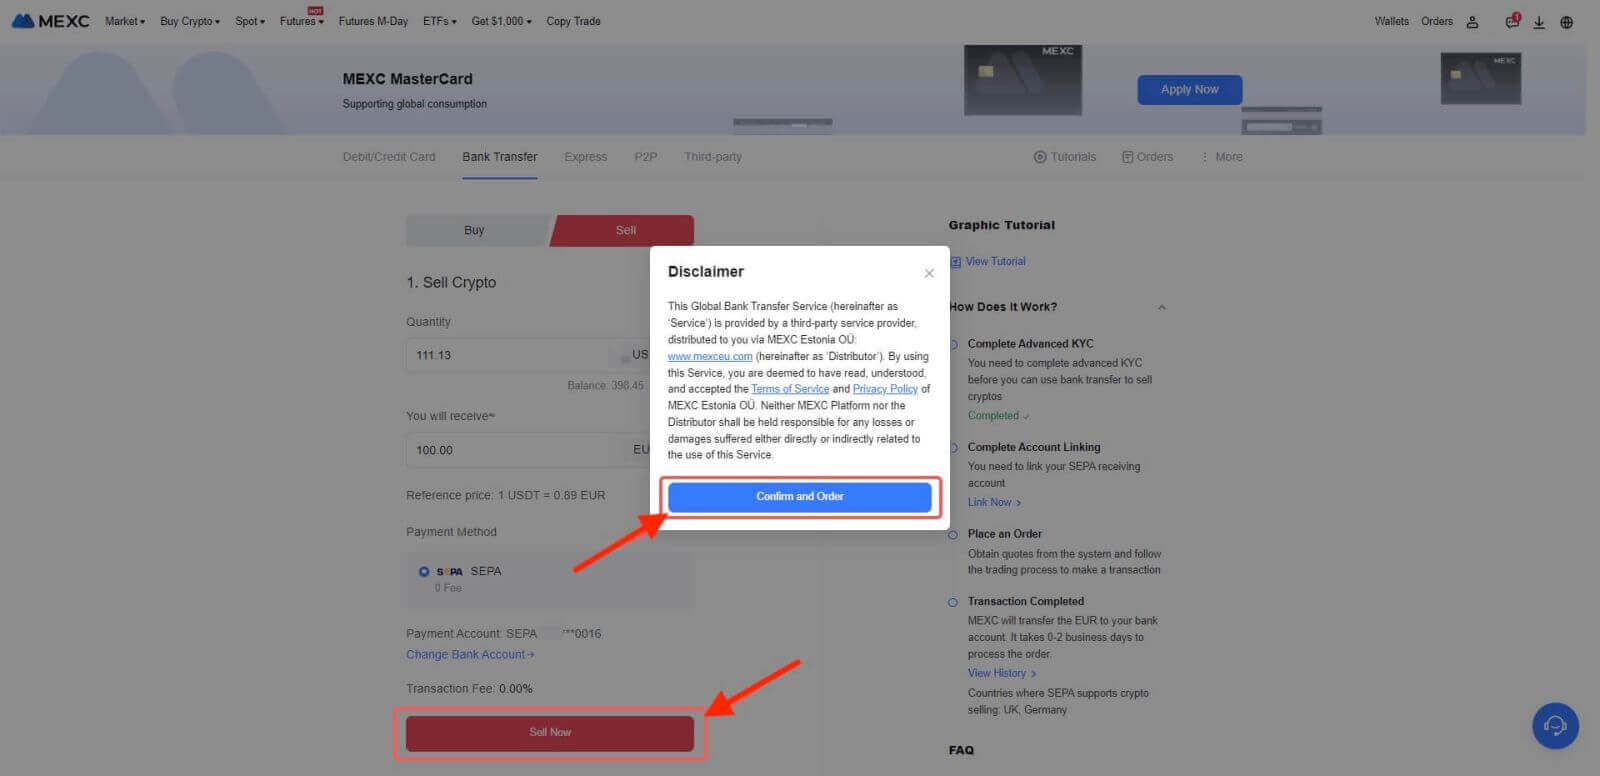Open Copy Trade menu item
The image size is (1600, 776).
tap(573, 21)
